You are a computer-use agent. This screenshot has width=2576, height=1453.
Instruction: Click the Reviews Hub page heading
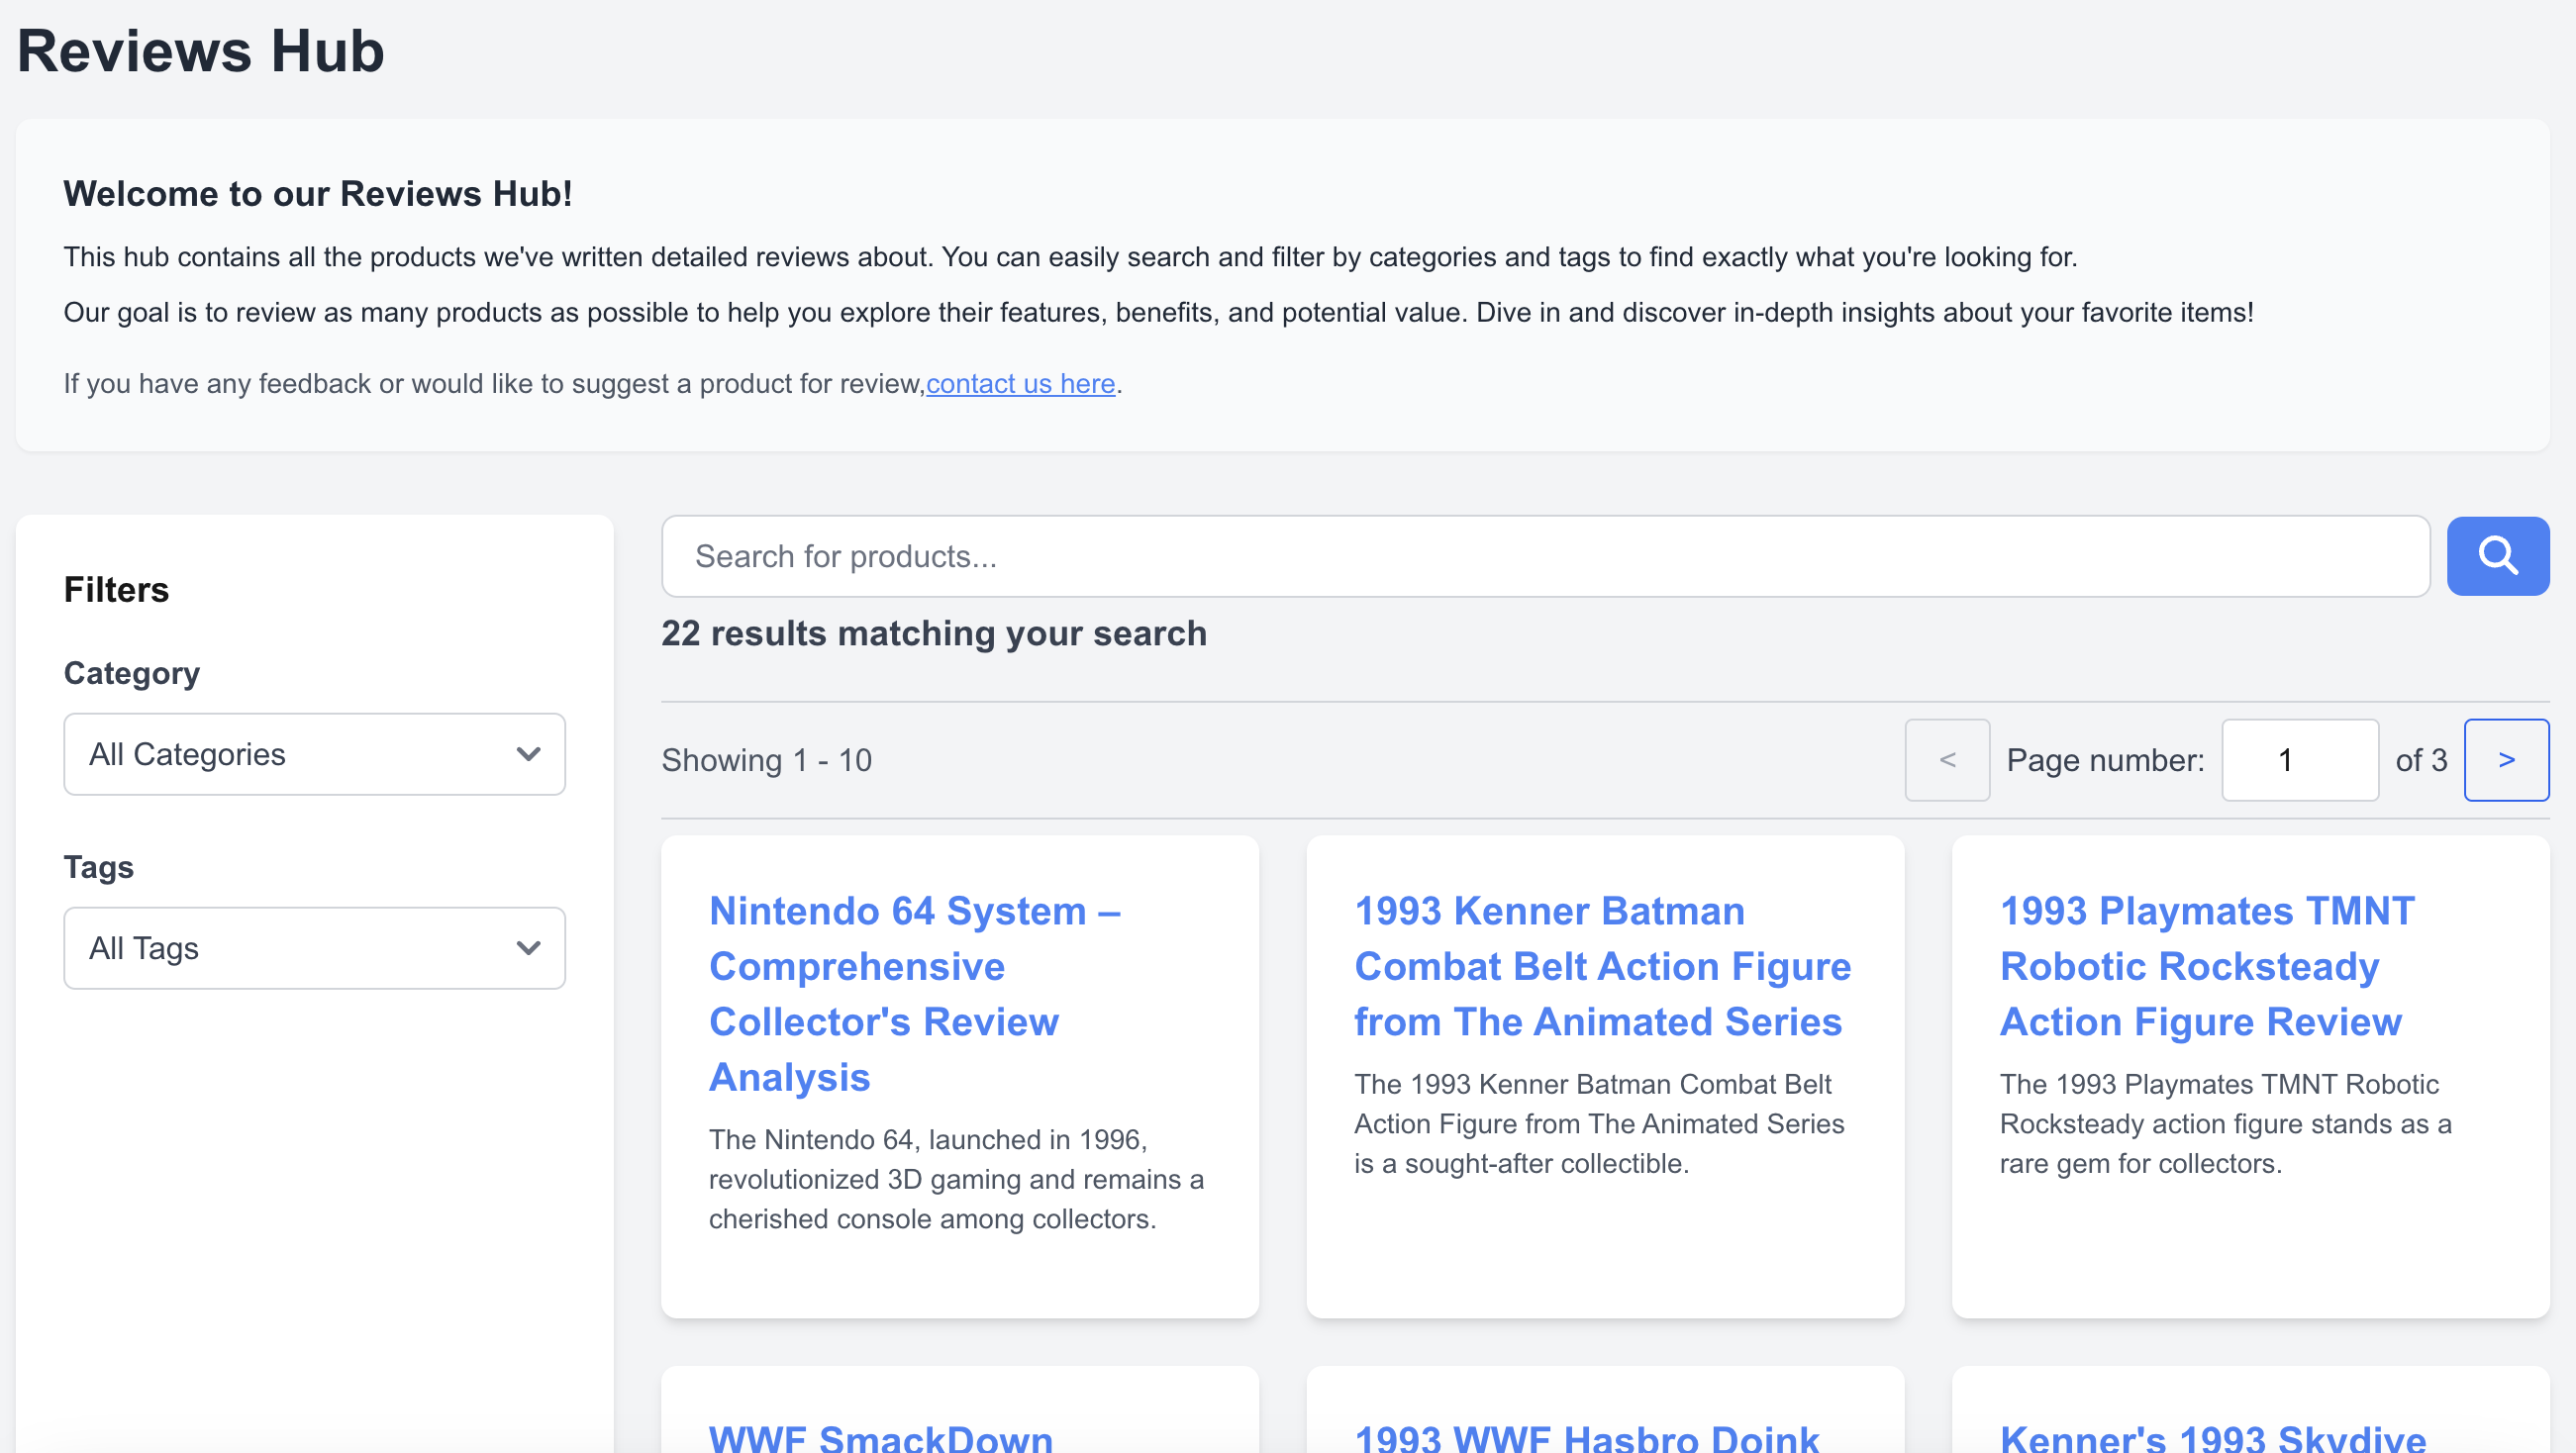pos(200,51)
